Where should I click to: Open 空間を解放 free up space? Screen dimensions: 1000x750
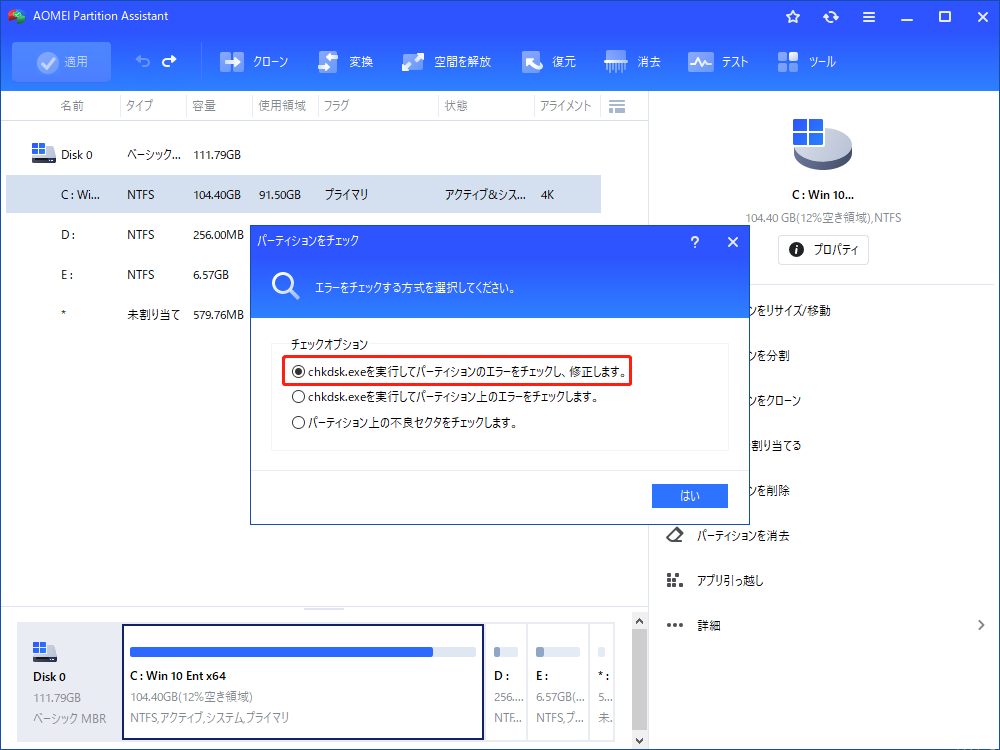[446, 62]
